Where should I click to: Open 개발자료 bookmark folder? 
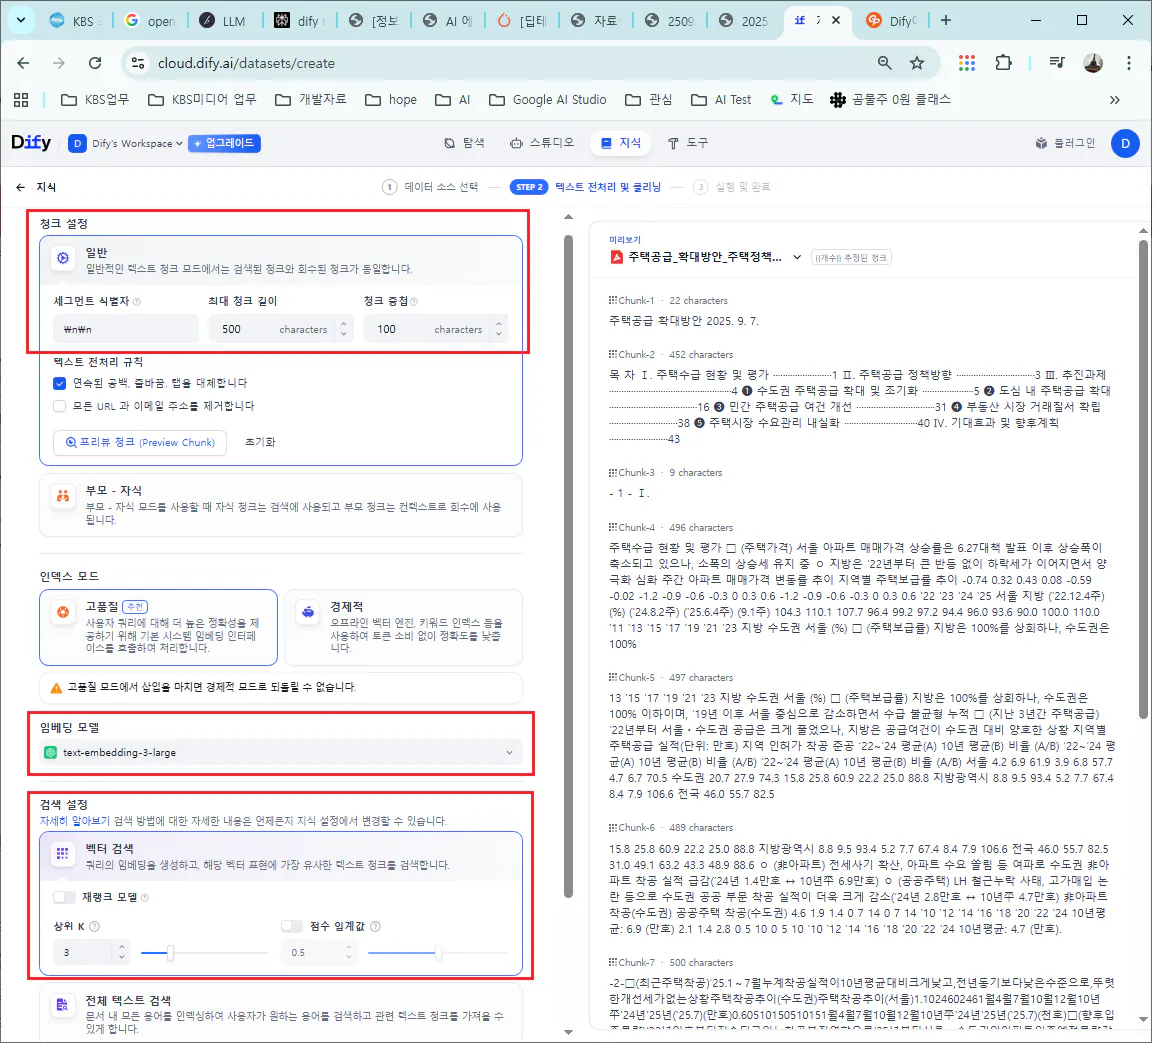point(310,99)
